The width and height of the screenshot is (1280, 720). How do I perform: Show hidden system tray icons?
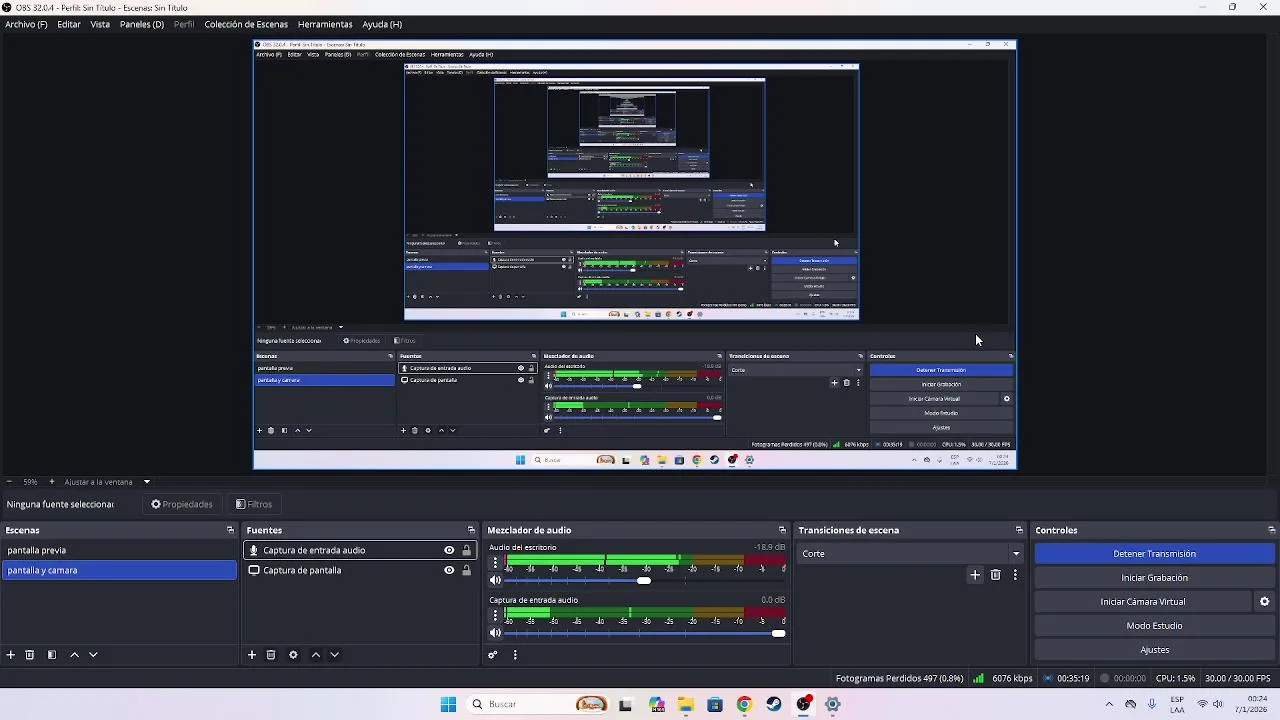pos(1108,704)
